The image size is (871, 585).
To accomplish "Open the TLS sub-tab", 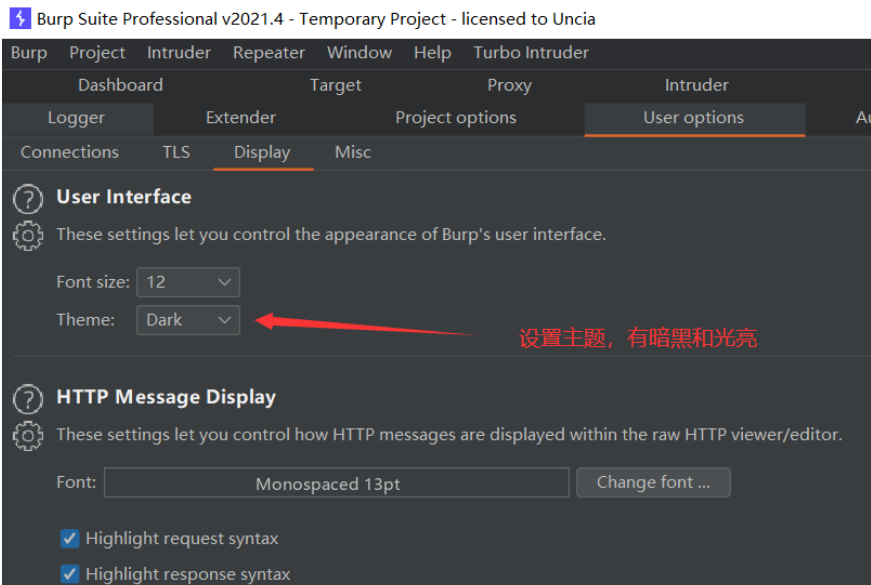I will (x=176, y=152).
